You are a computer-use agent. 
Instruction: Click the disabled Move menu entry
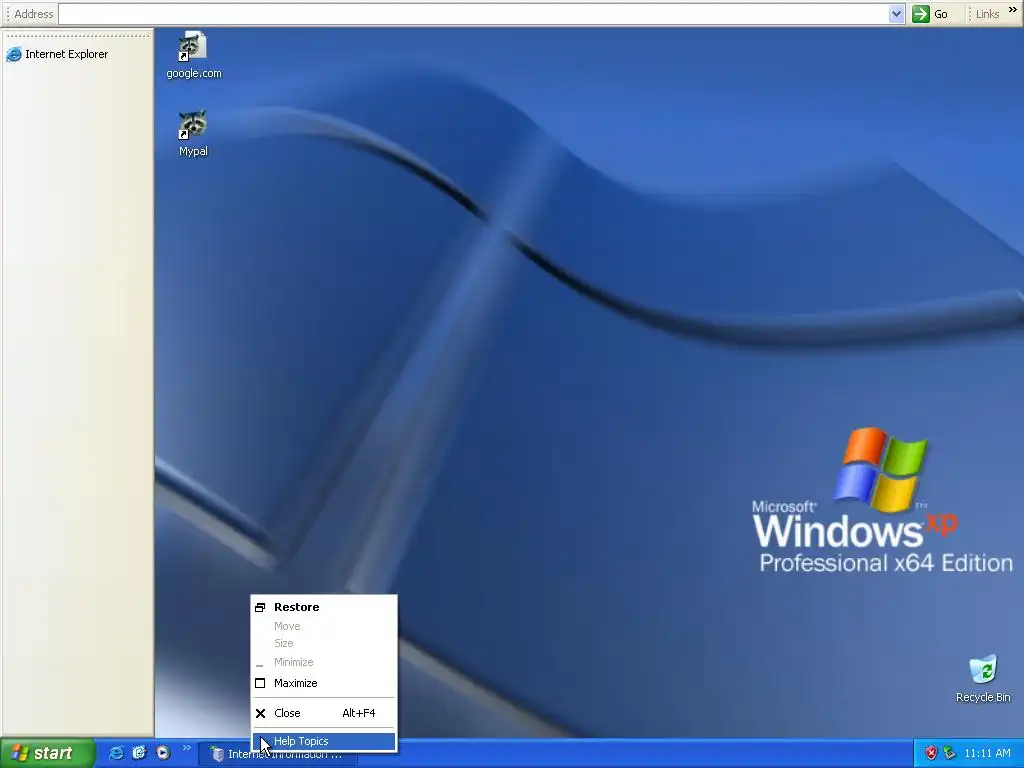(324, 626)
